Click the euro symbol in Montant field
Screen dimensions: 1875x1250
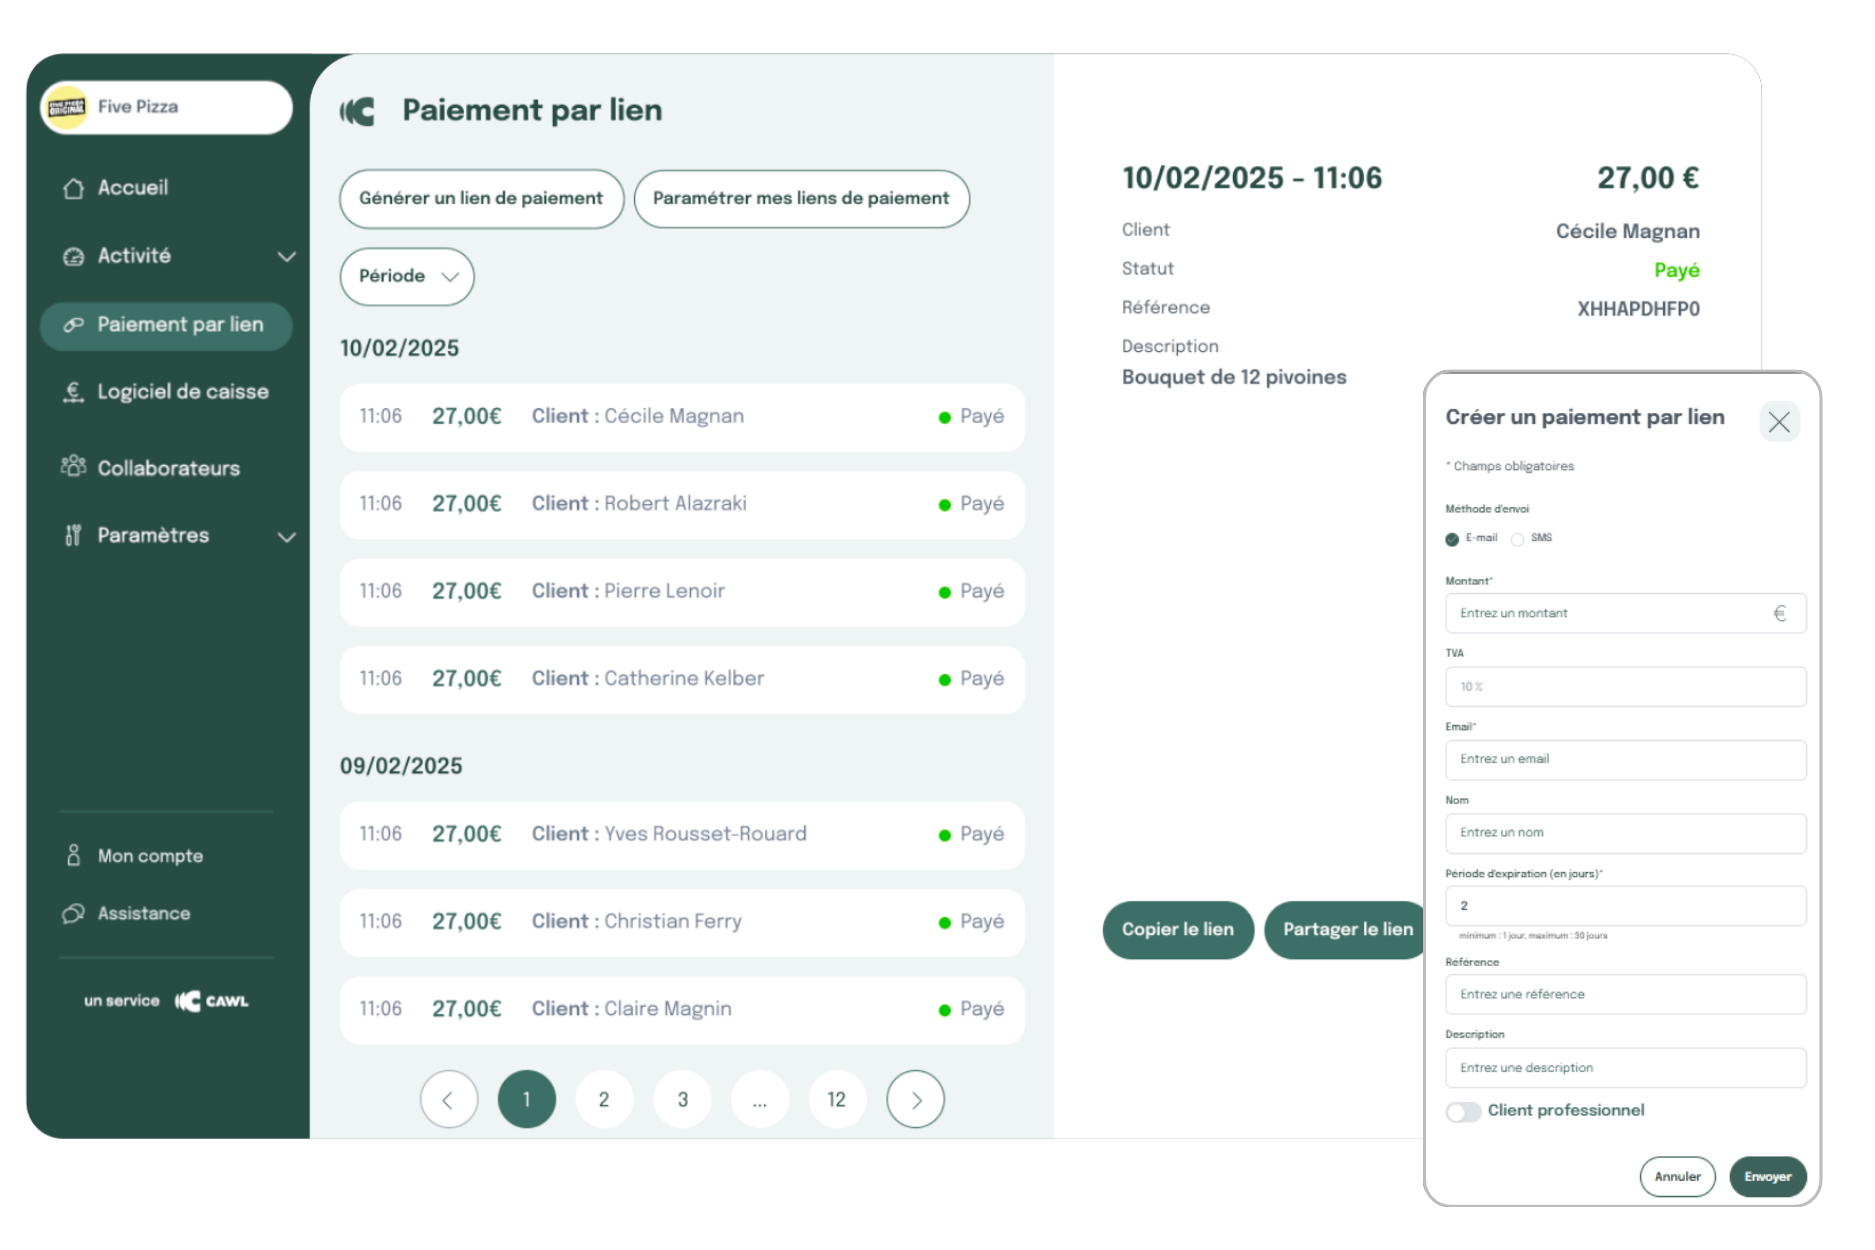point(1780,614)
